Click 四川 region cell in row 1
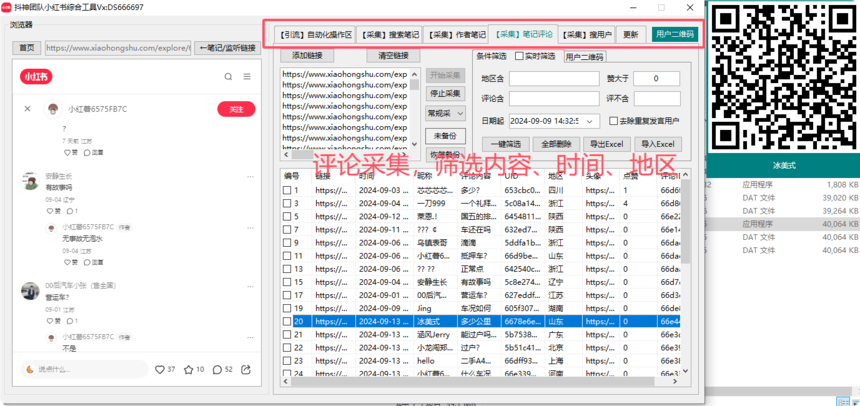860x406 pixels. click(563, 191)
